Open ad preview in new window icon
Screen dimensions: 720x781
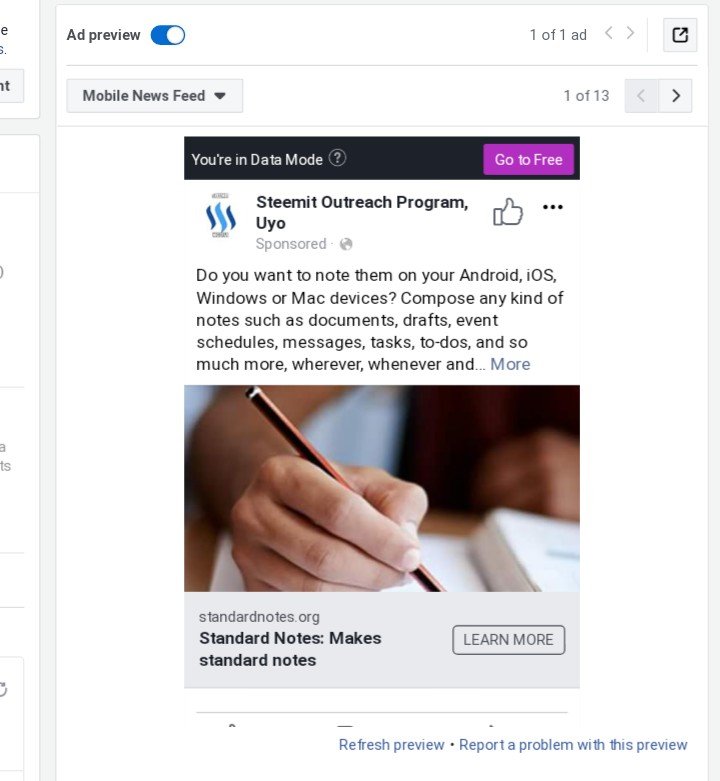pos(680,35)
